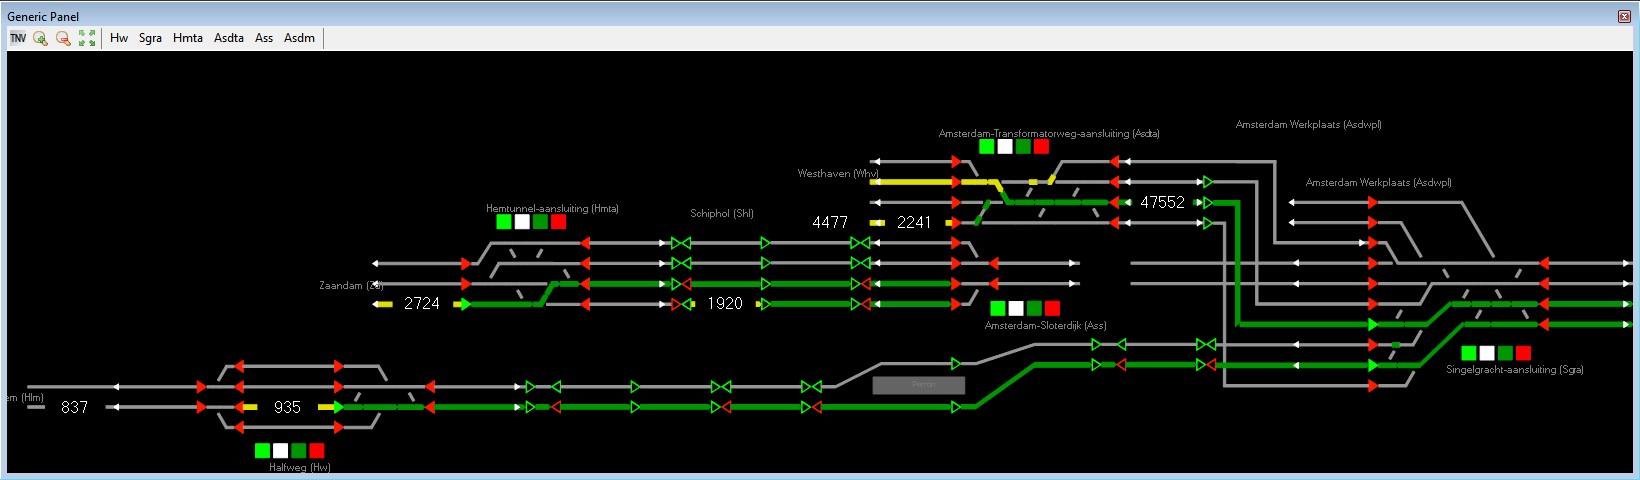This screenshot has height=480, width=1640.
Task: Click the grey Perron platform block
Action: 919,385
